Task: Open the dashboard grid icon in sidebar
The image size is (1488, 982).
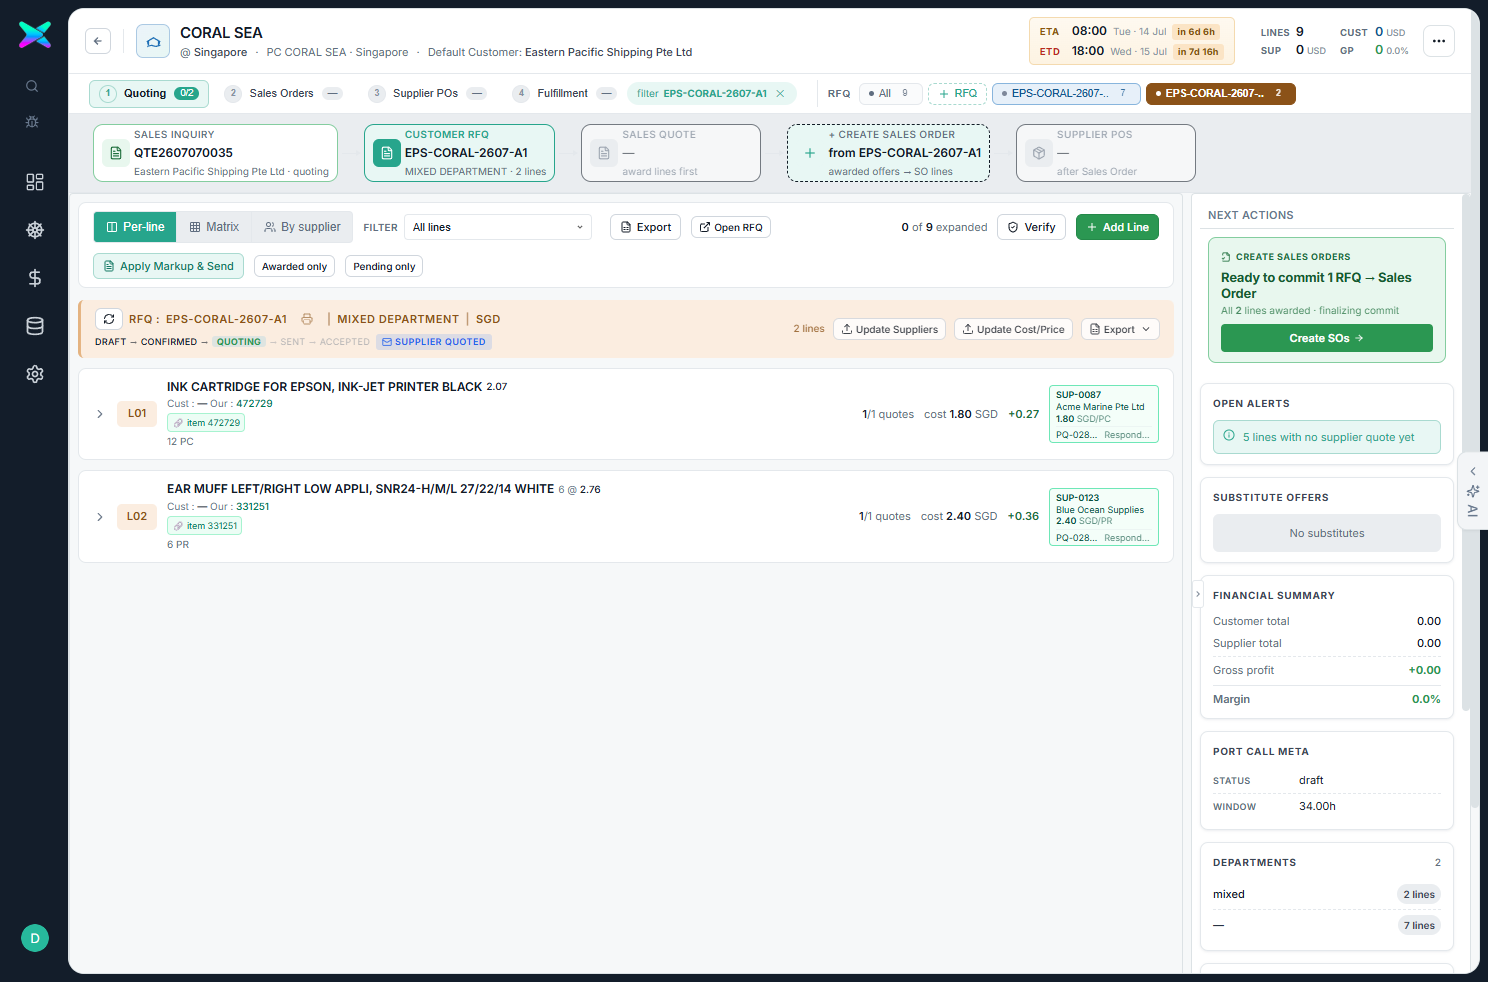Action: click(x=35, y=182)
